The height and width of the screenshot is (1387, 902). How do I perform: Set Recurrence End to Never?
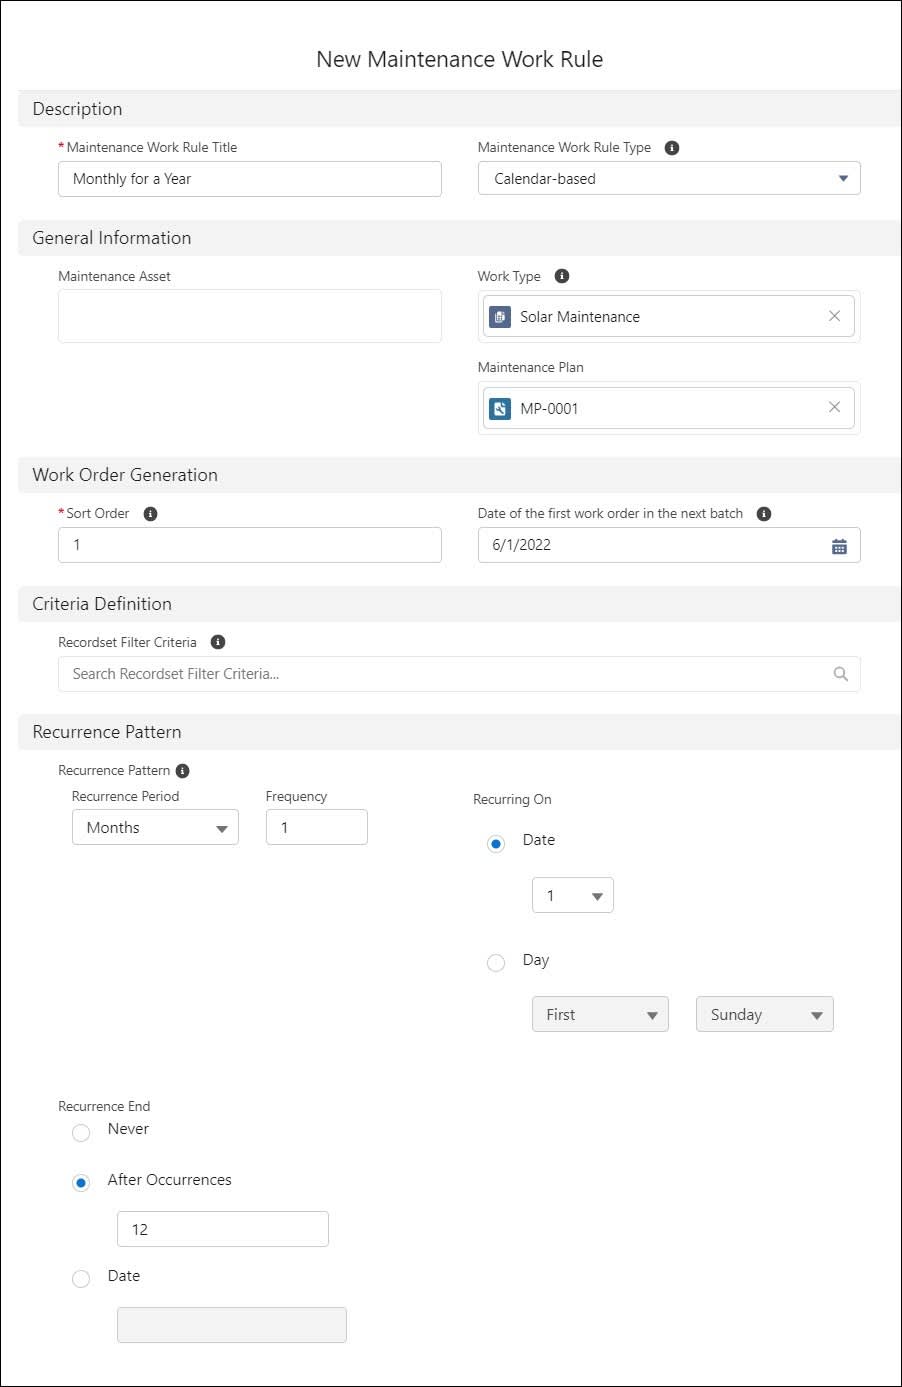pyautogui.click(x=81, y=1133)
